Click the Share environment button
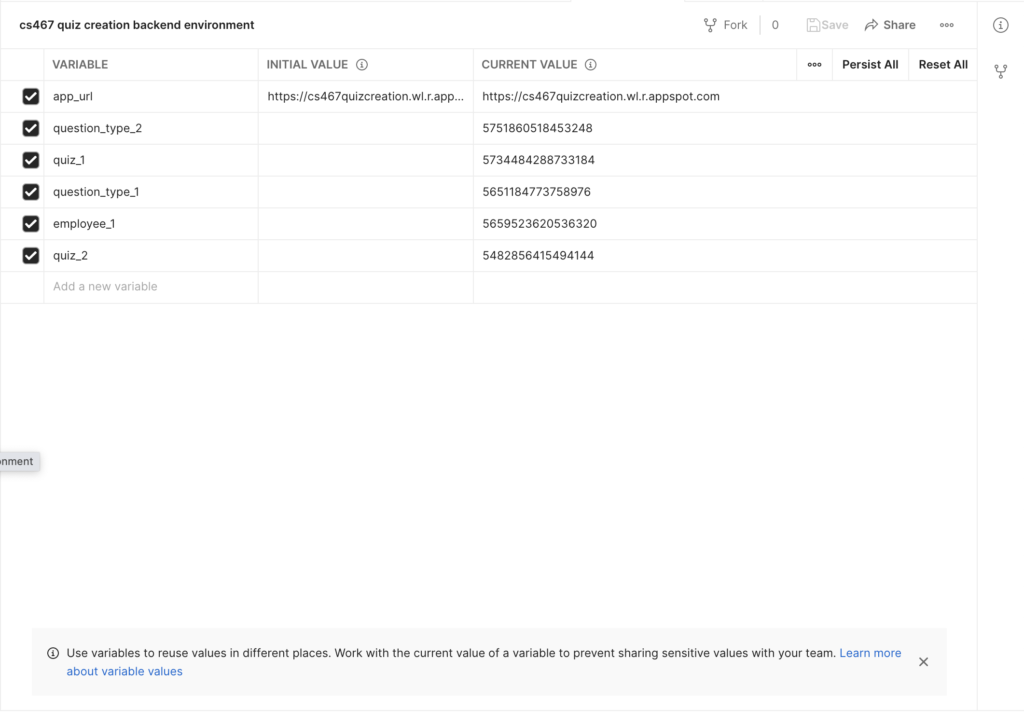1024x712 pixels. click(889, 25)
